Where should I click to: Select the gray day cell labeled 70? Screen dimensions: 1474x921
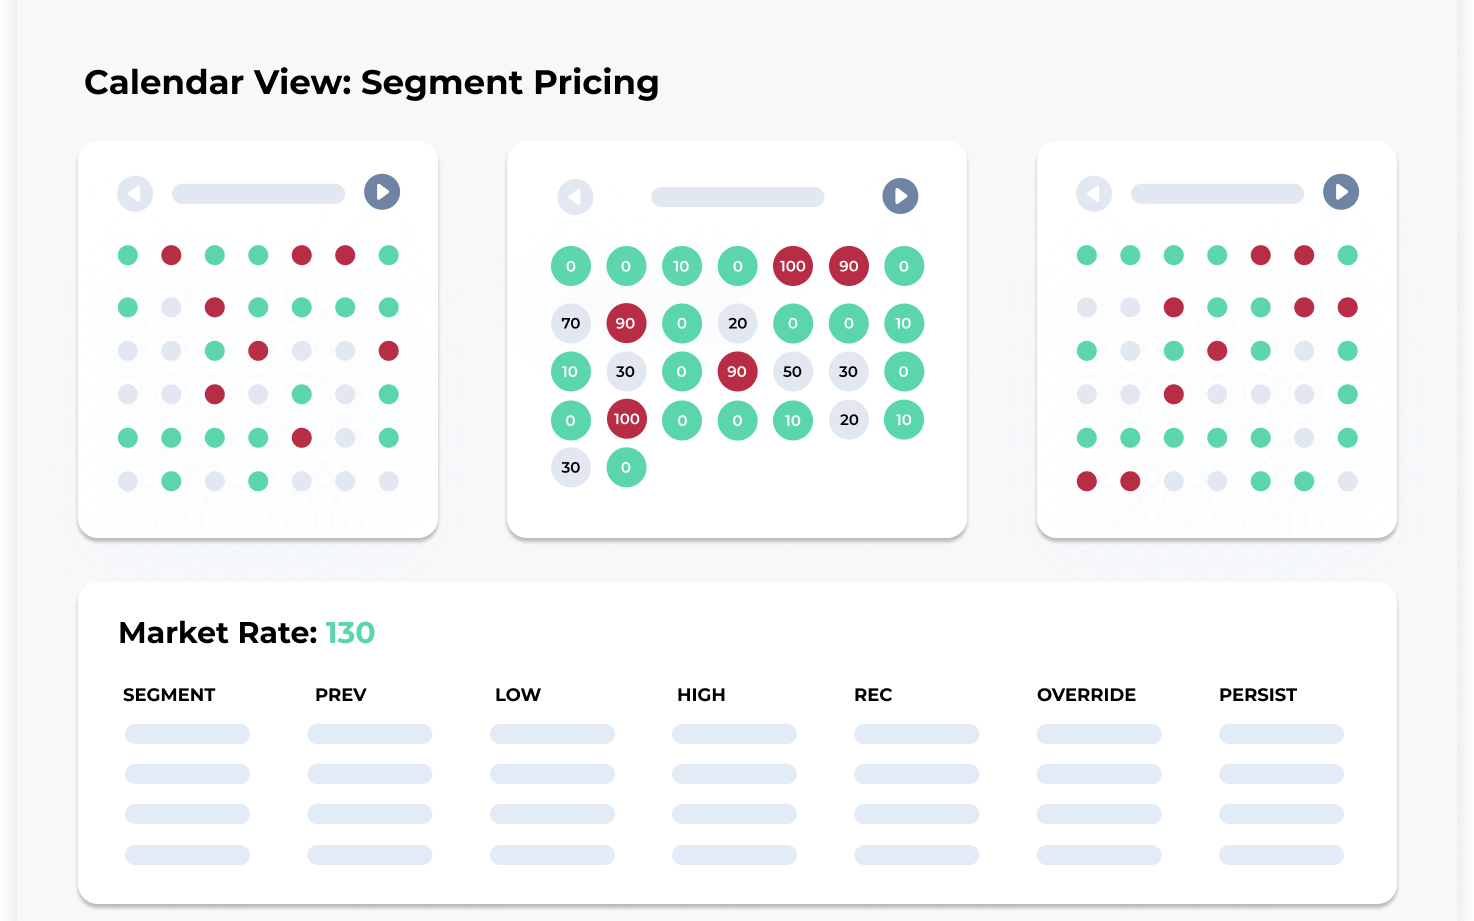click(x=571, y=323)
